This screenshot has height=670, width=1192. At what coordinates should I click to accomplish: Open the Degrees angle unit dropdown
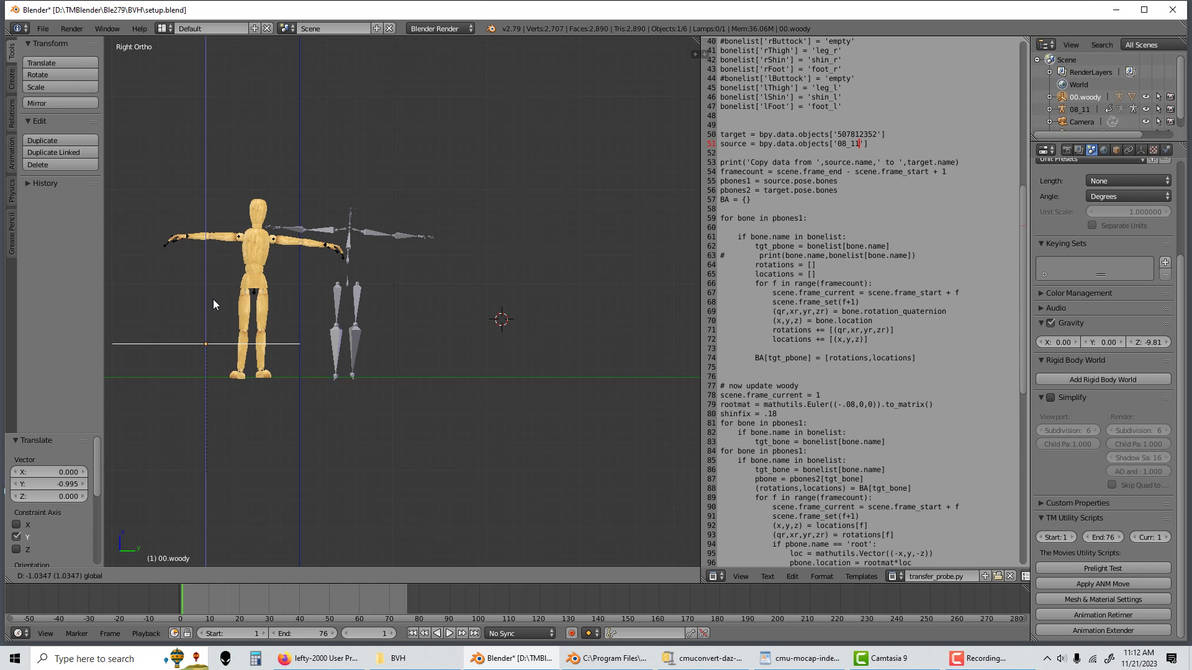(1129, 196)
